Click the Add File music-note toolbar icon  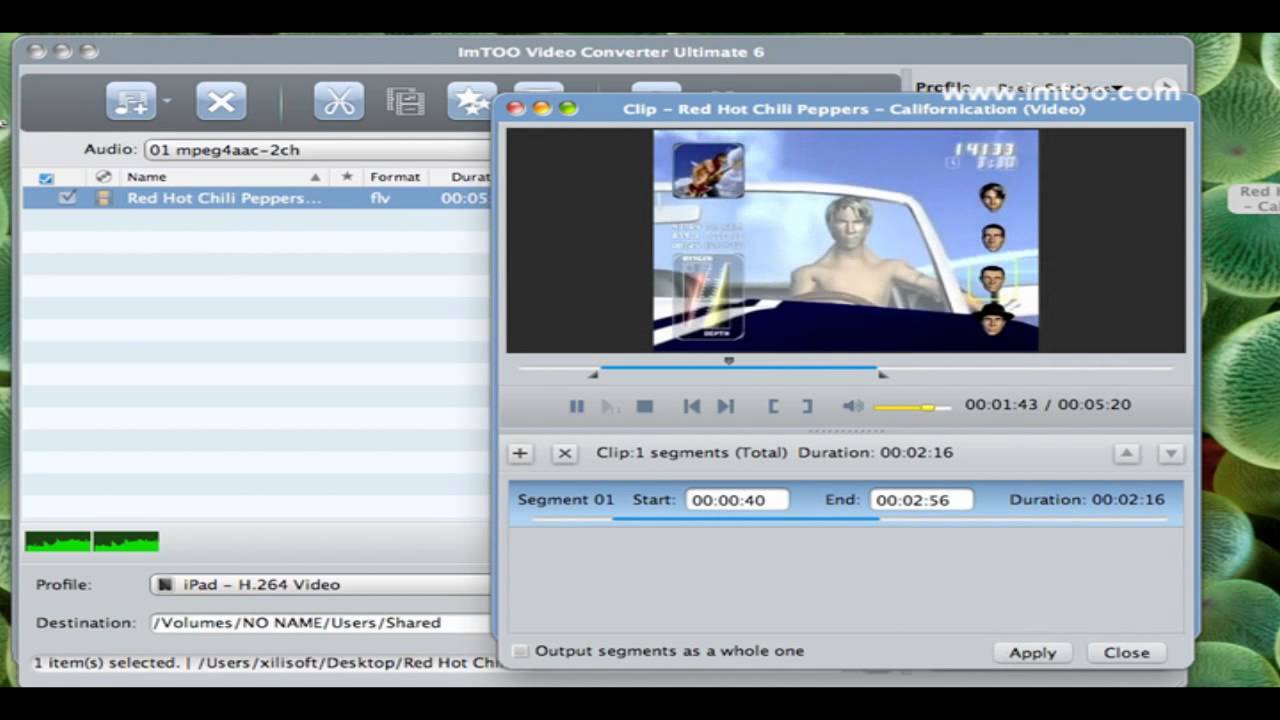tap(131, 101)
